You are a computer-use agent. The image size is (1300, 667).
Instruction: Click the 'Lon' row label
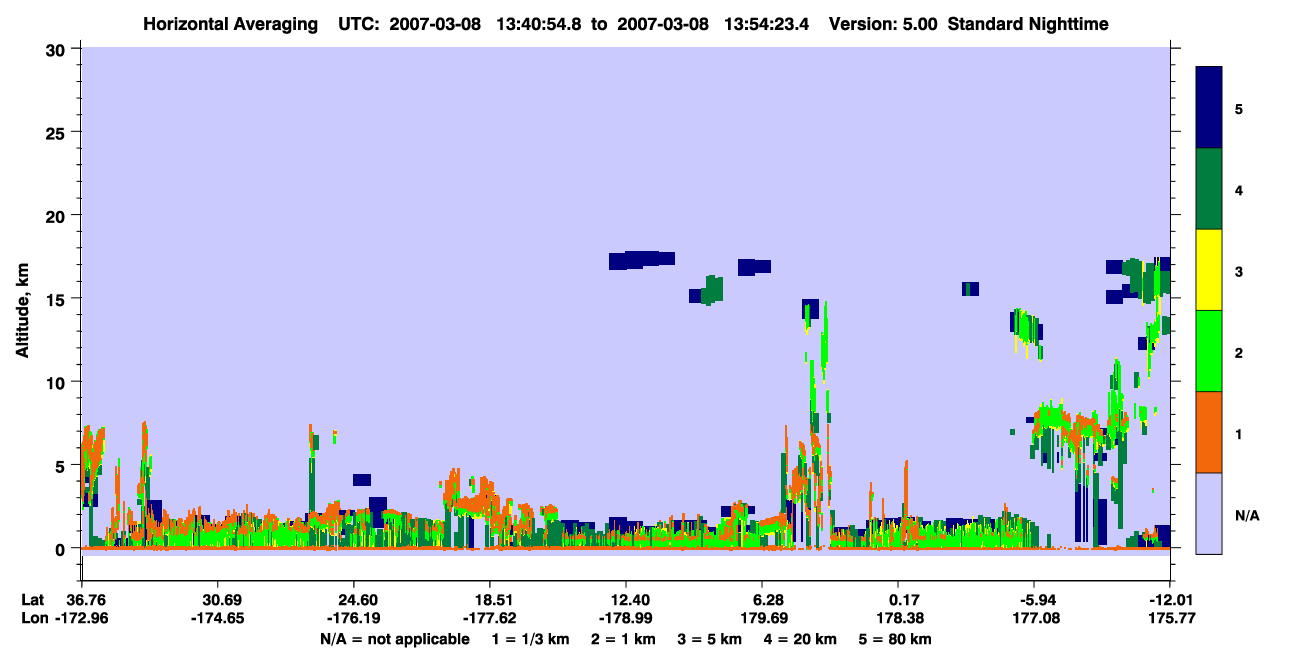(x=34, y=619)
